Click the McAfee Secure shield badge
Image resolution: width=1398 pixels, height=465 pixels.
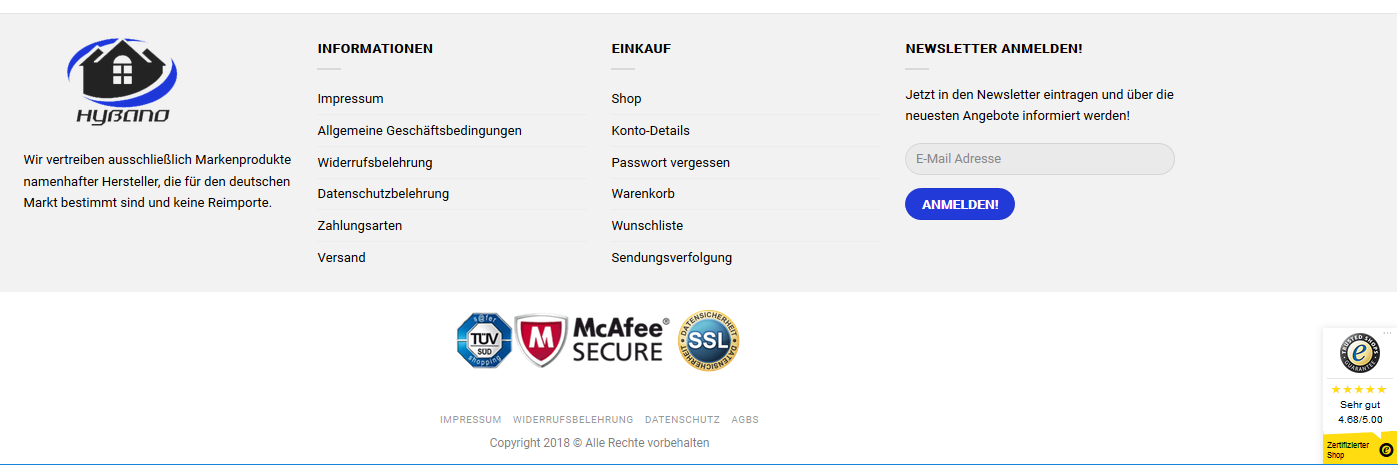(x=592, y=341)
